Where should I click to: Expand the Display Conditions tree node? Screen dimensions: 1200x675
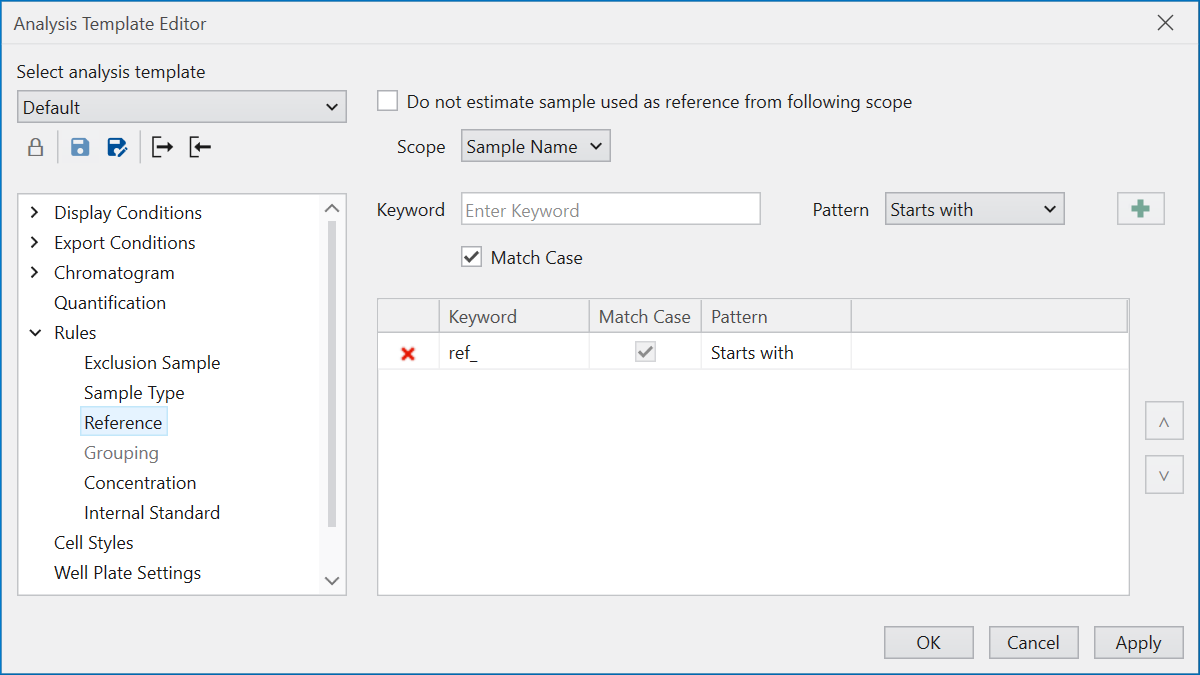35,213
